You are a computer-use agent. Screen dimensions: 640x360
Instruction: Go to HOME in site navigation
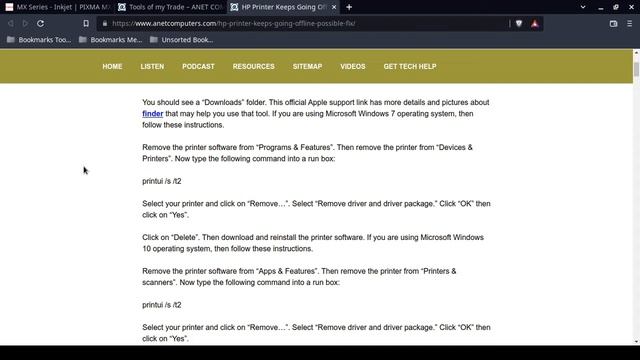112,67
